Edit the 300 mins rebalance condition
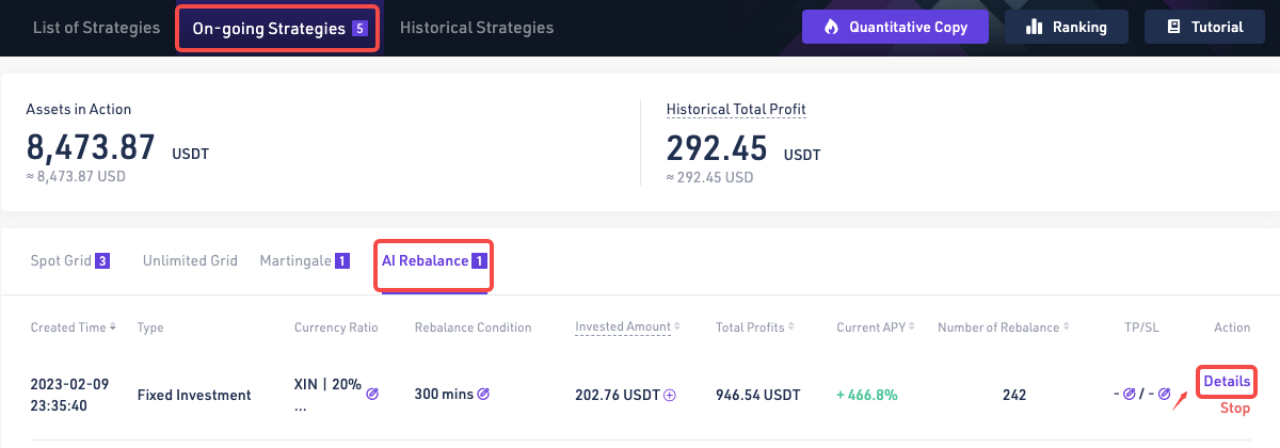 (x=483, y=395)
